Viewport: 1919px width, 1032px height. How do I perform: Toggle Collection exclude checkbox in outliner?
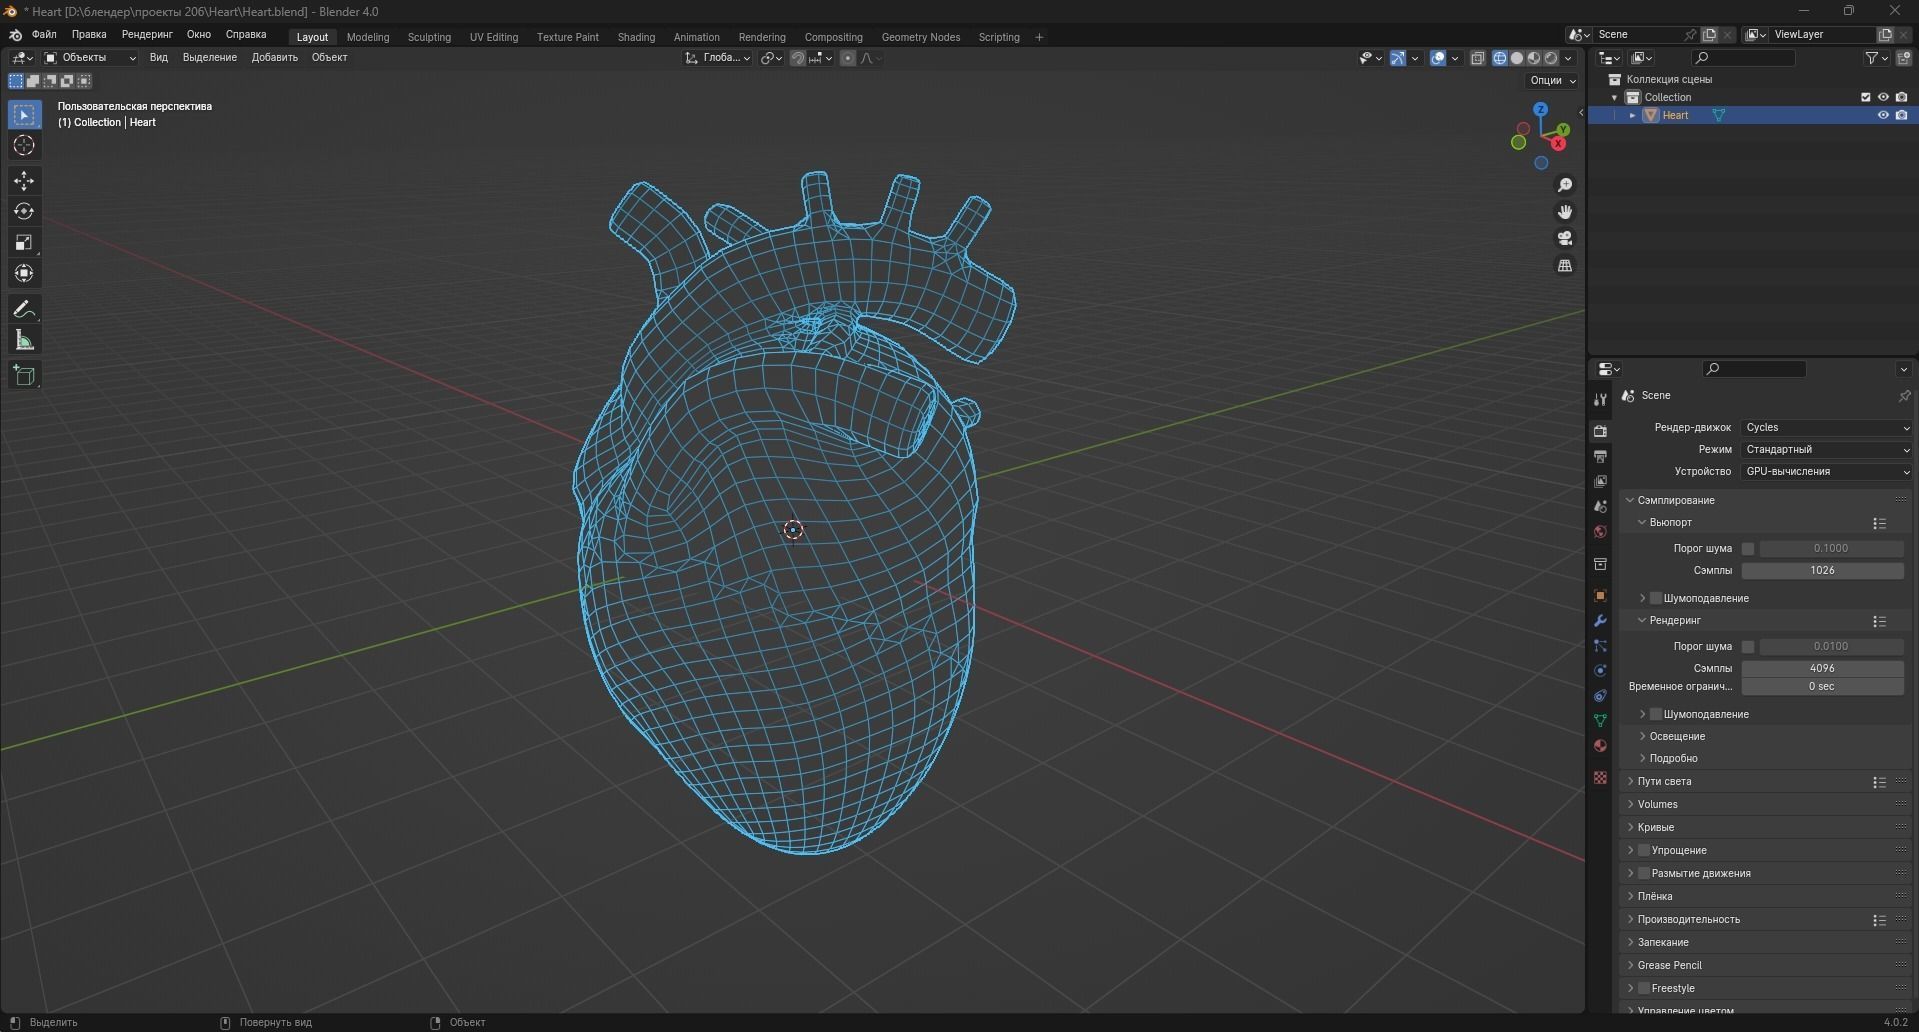1865,97
